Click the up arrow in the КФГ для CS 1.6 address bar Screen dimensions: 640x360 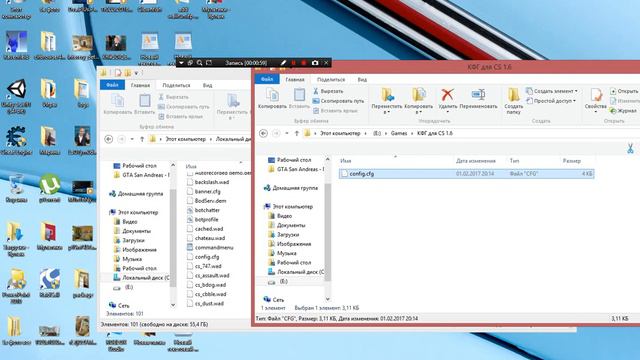(x=297, y=133)
